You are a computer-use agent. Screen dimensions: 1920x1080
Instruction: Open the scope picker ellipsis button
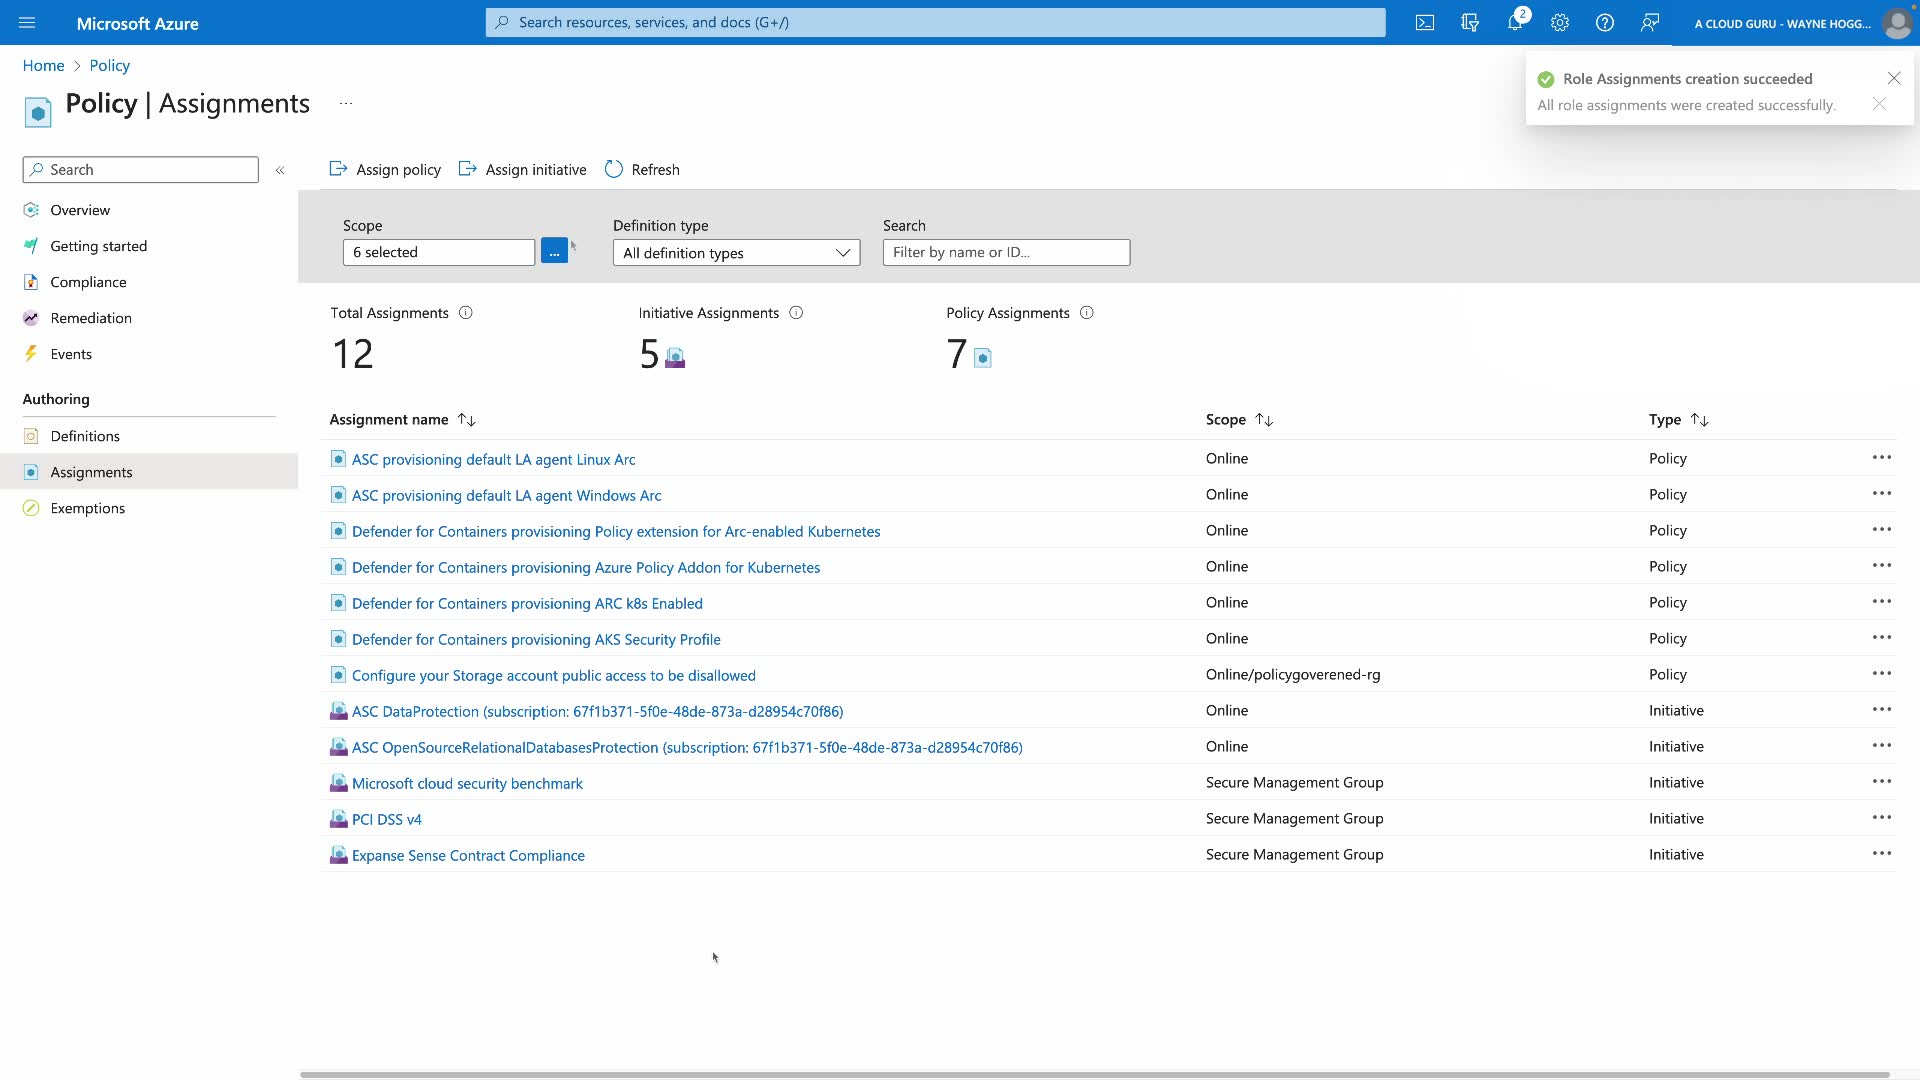point(554,252)
